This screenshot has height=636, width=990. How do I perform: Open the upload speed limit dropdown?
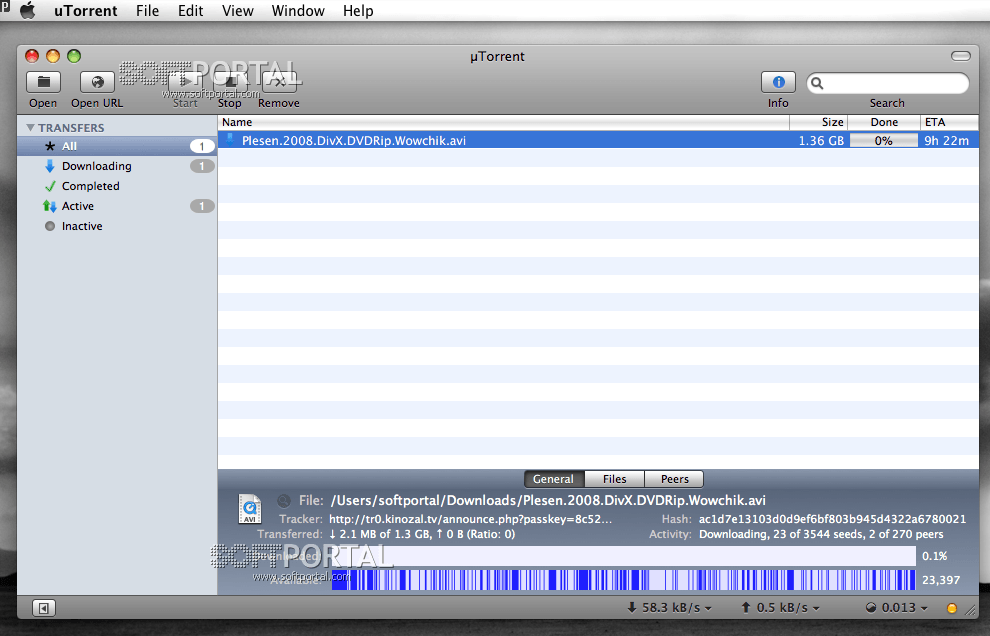(x=780, y=608)
